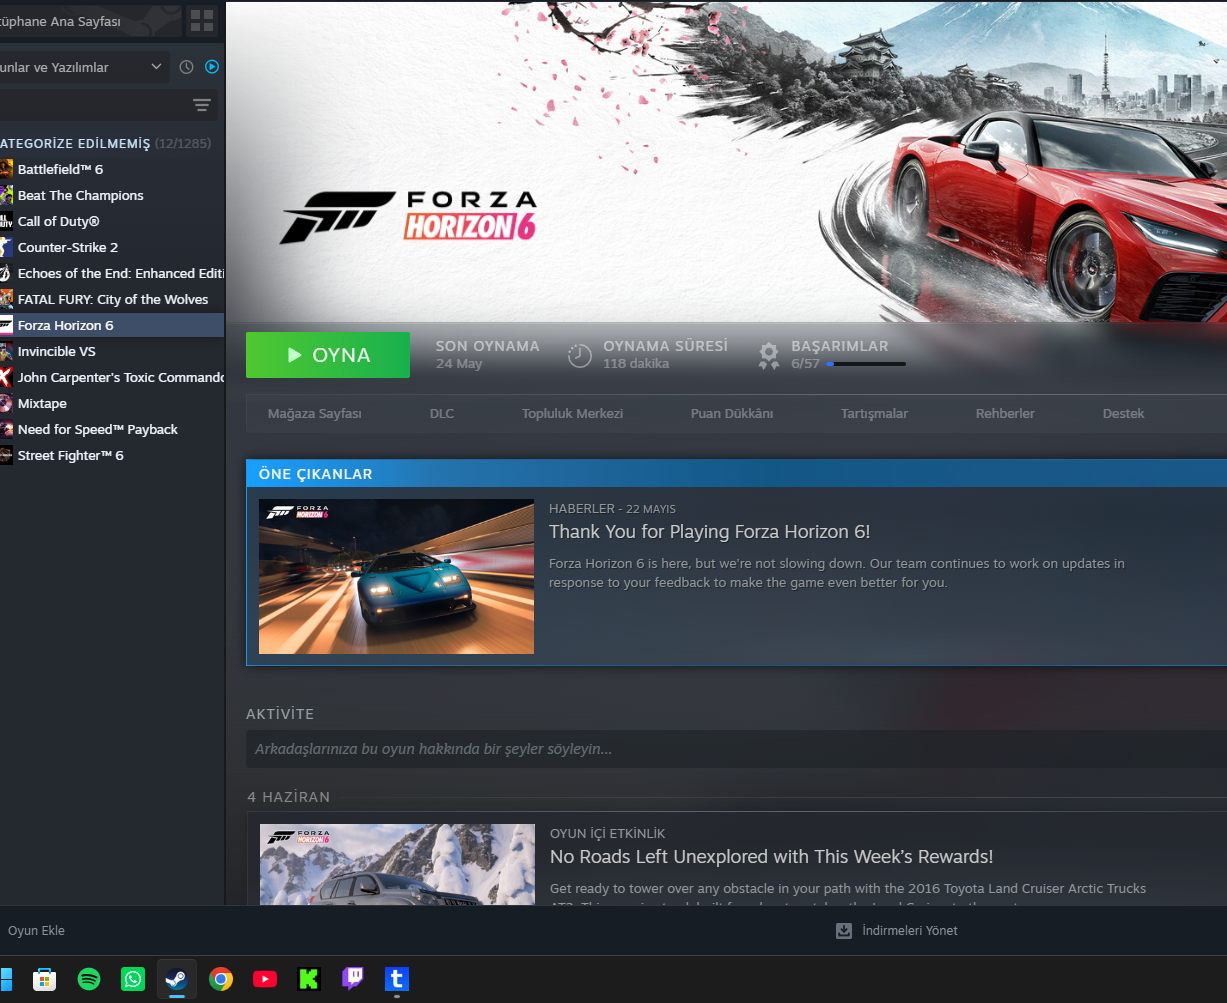The image size is (1227, 1003).
Task: Select Street Fighter 6 game icon
Action: pyautogui.click(x=6, y=455)
